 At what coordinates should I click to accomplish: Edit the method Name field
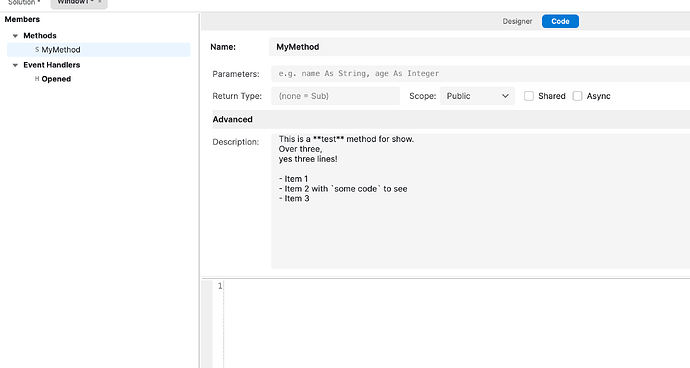479,47
